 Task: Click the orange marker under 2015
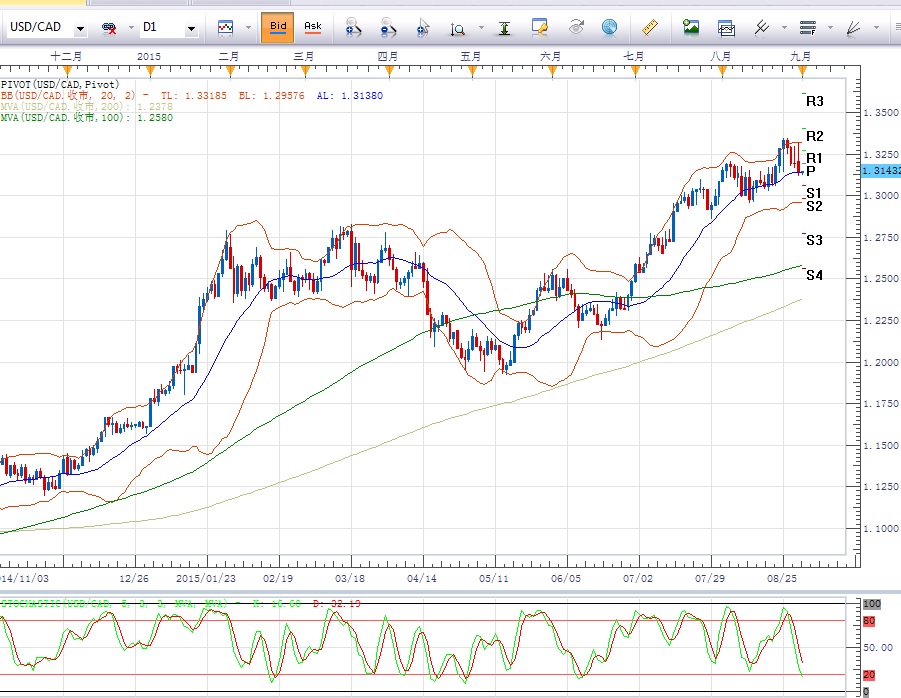tap(151, 71)
